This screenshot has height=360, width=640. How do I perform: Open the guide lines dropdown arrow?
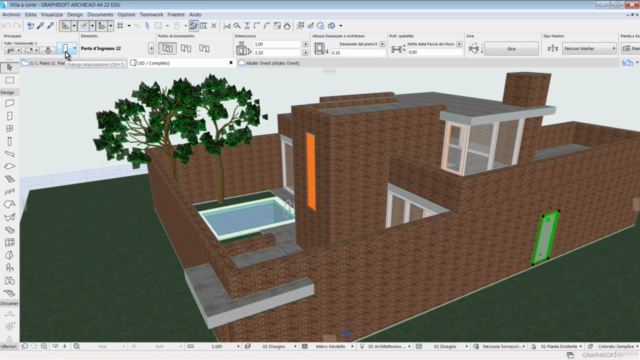pos(74,26)
